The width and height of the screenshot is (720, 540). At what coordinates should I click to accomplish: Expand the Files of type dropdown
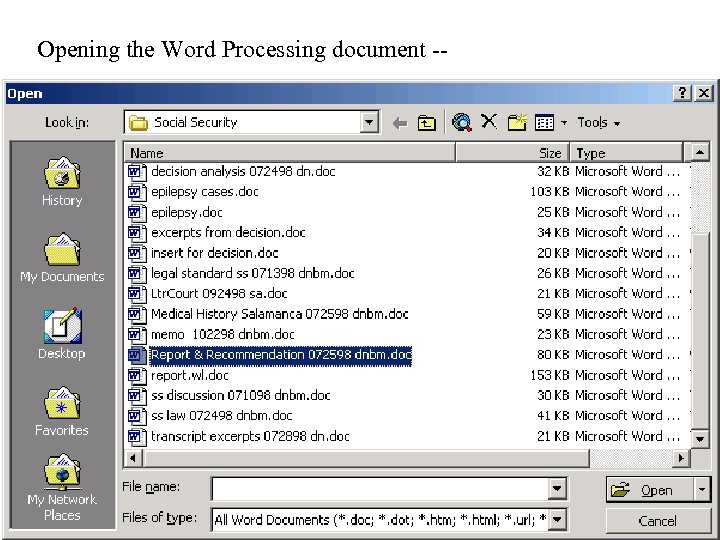coord(557,520)
